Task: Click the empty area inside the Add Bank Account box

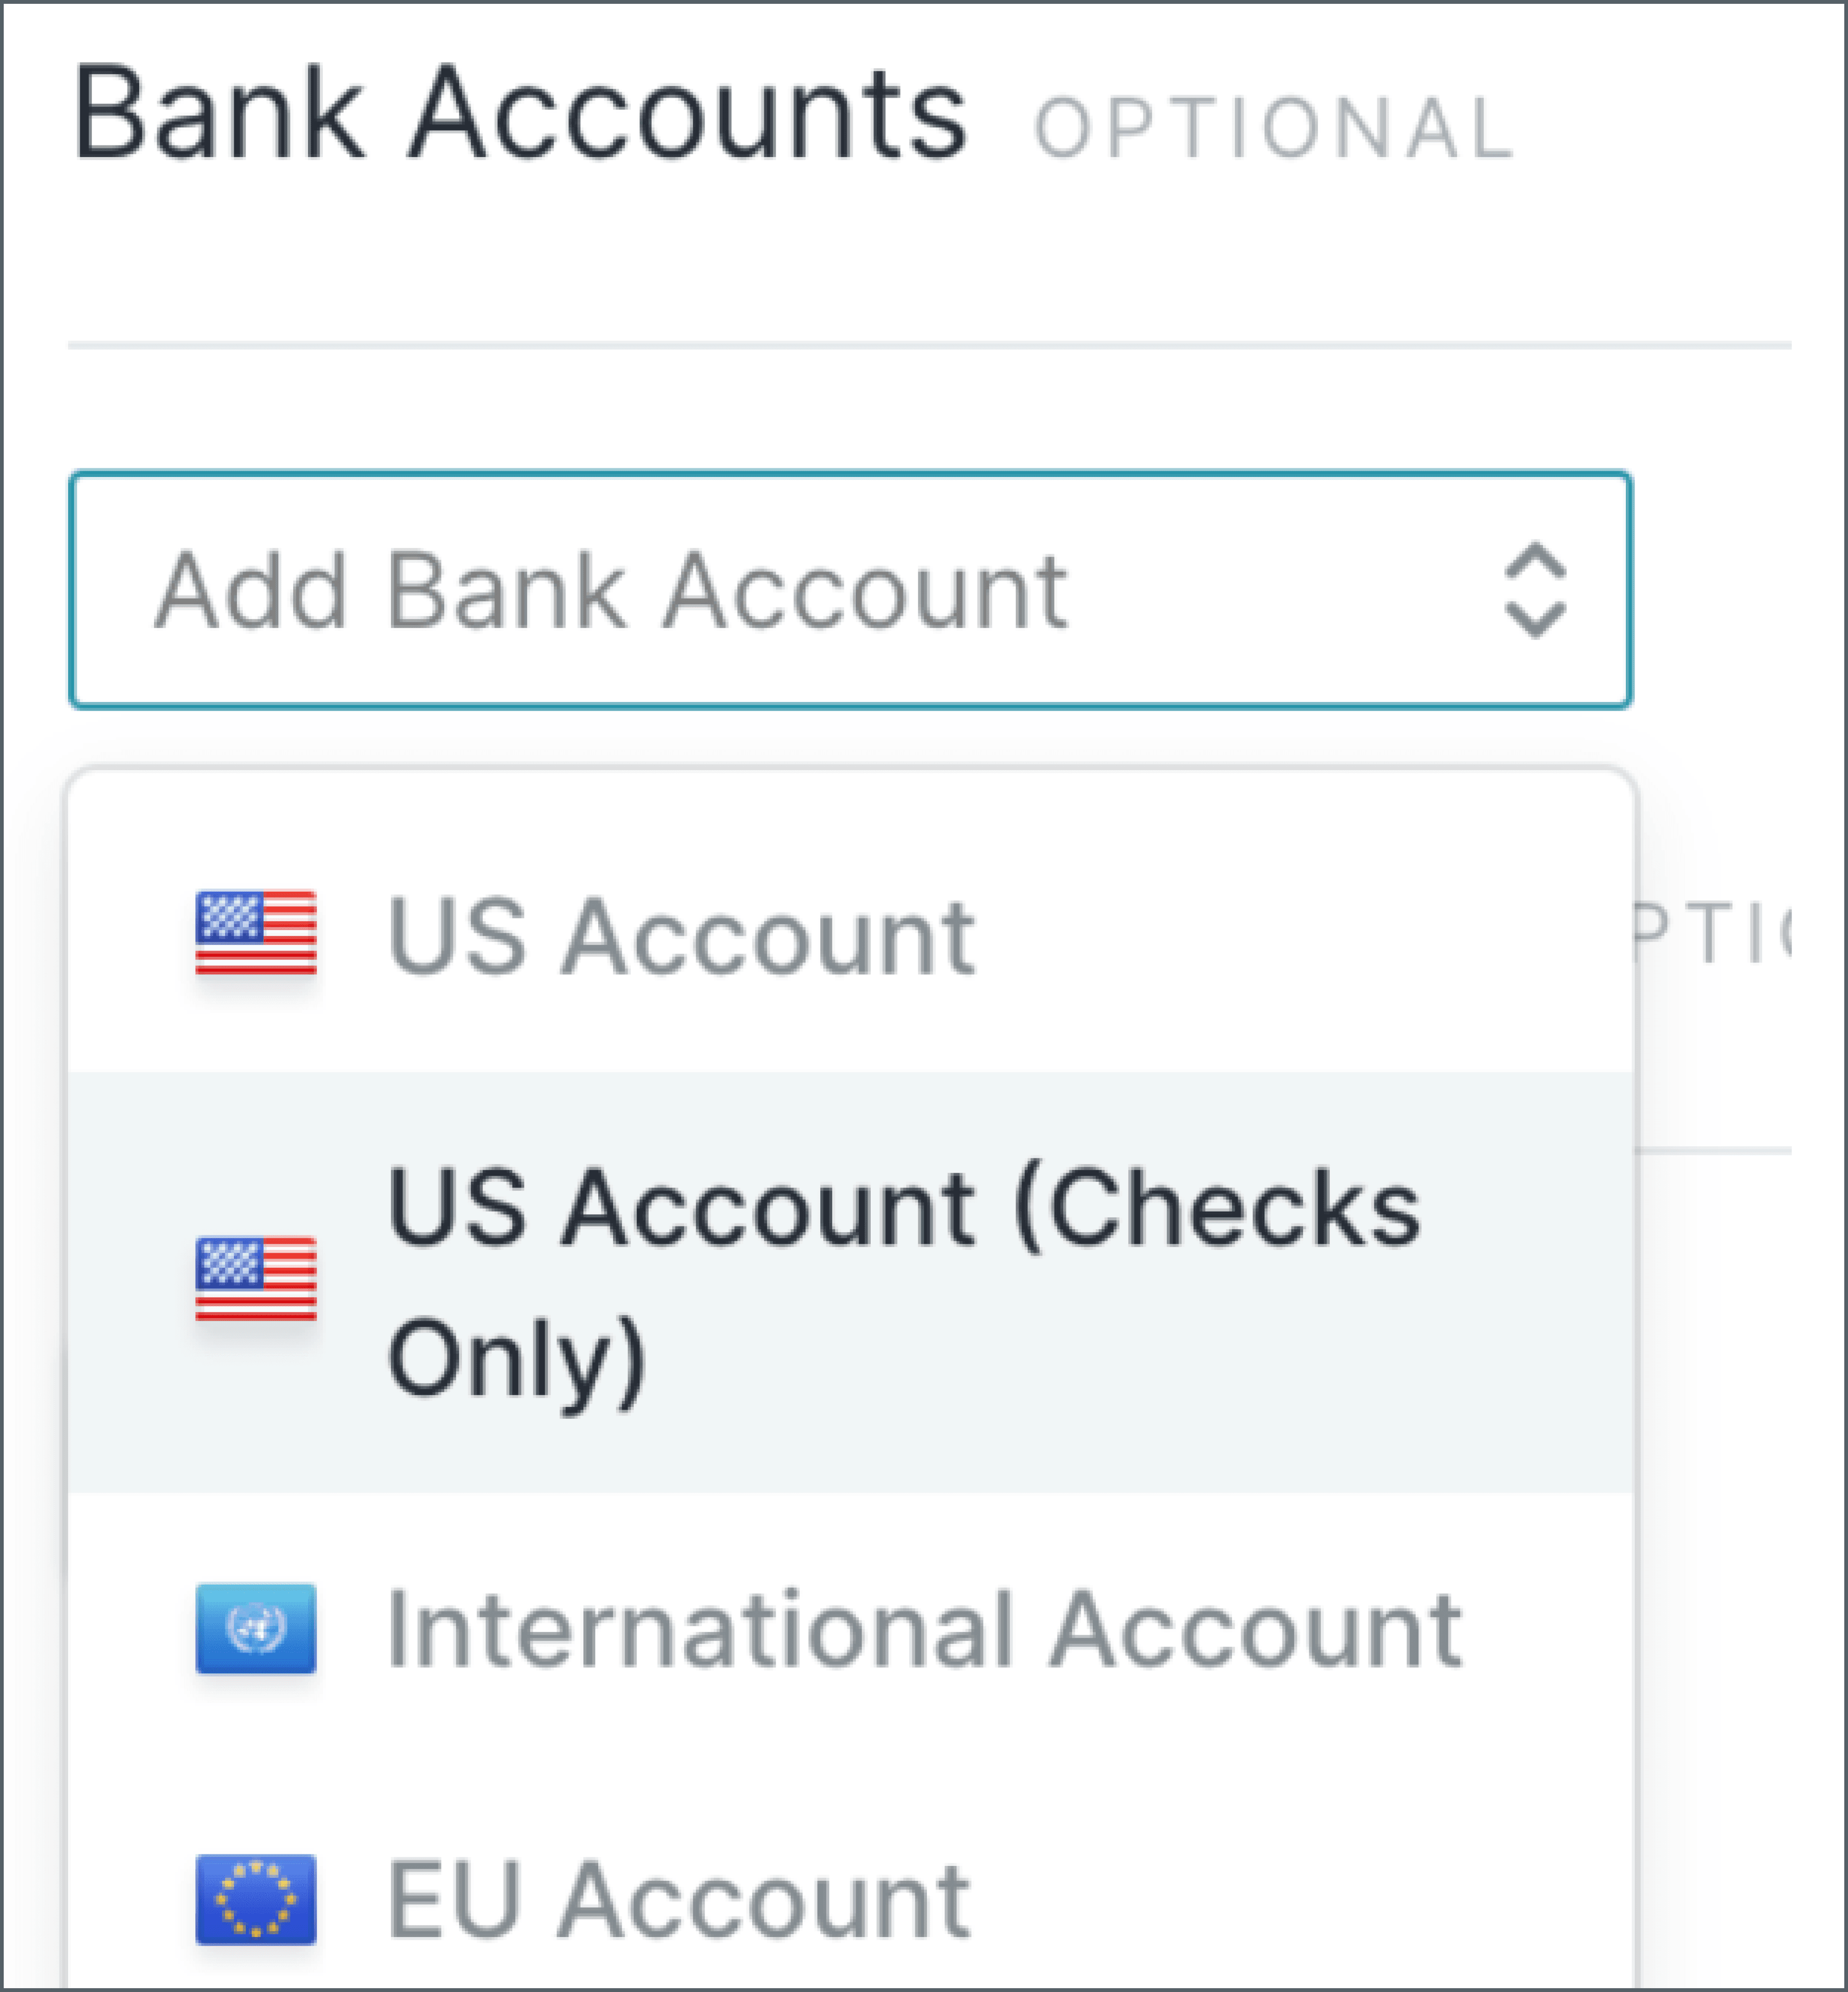Action: 1280,591
